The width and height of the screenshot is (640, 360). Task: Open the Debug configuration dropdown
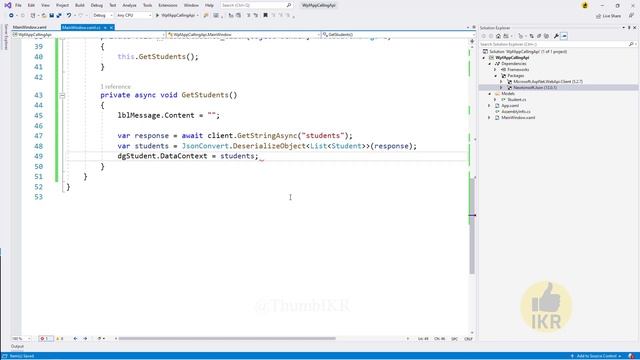(x=102, y=15)
